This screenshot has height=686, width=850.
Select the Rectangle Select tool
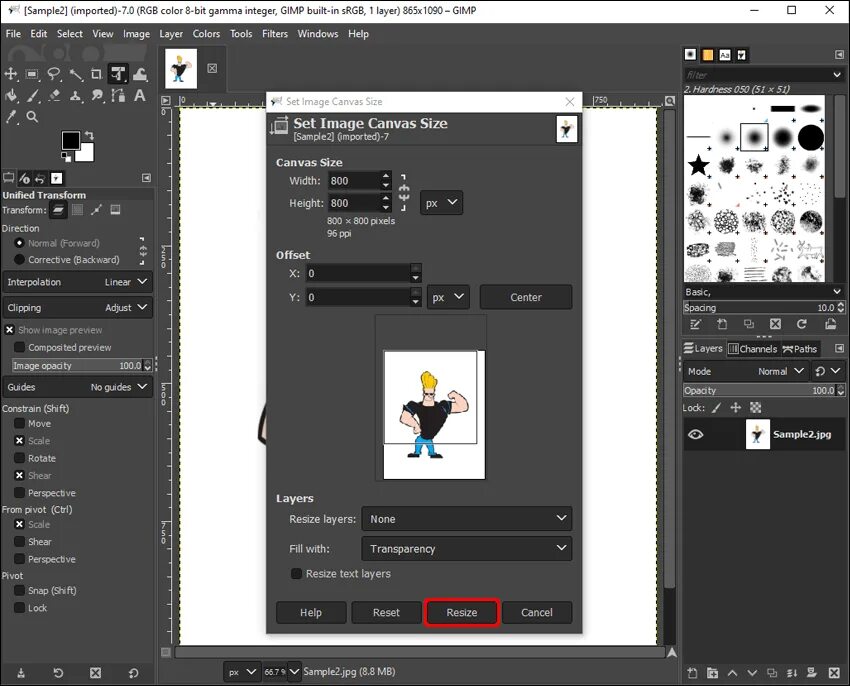32,74
